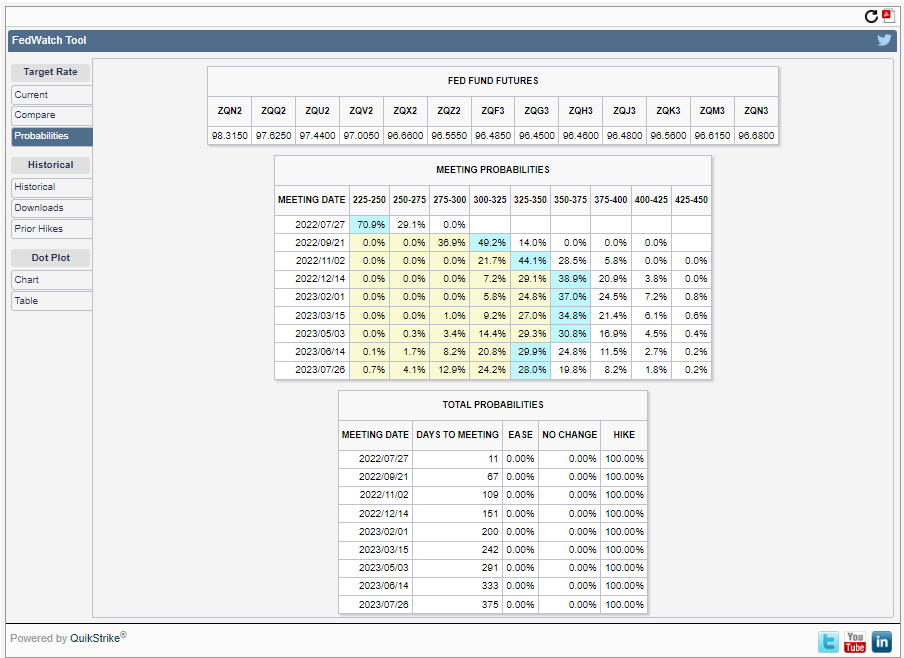The height and width of the screenshot is (658, 904).
Task: Click the HIKE column header
Action: click(x=624, y=435)
